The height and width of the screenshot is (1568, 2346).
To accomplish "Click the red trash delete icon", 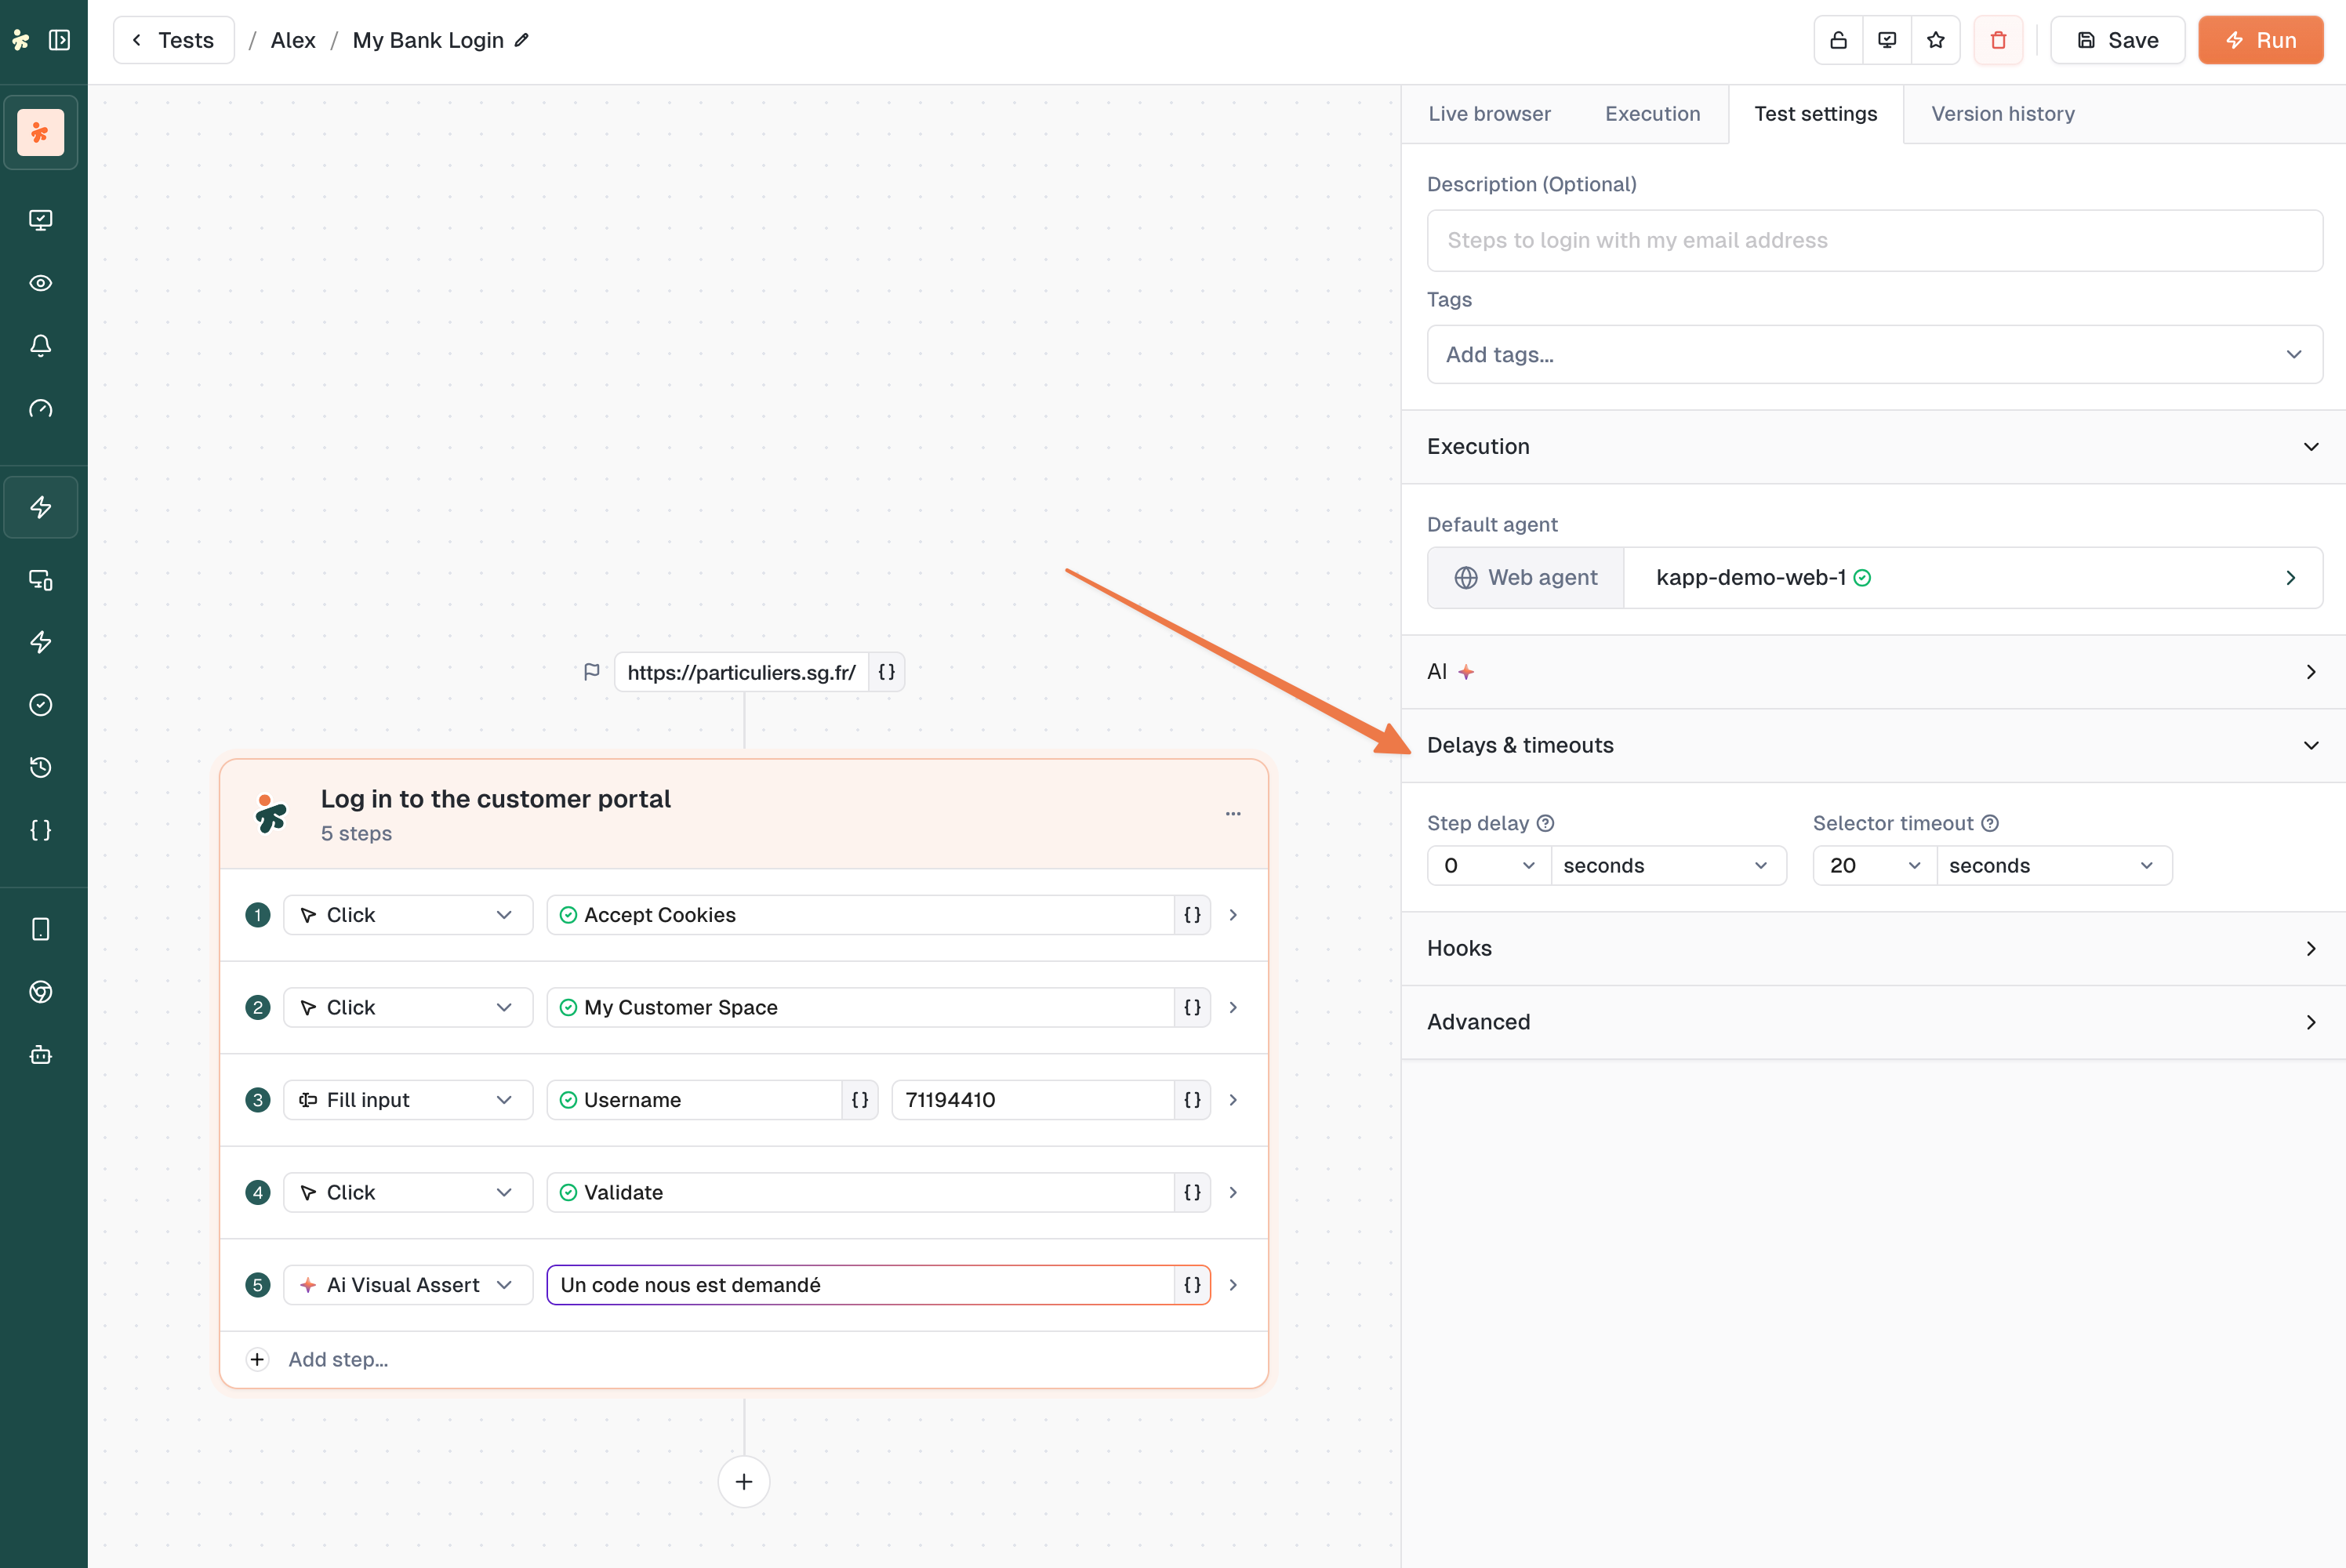I will 1997,40.
